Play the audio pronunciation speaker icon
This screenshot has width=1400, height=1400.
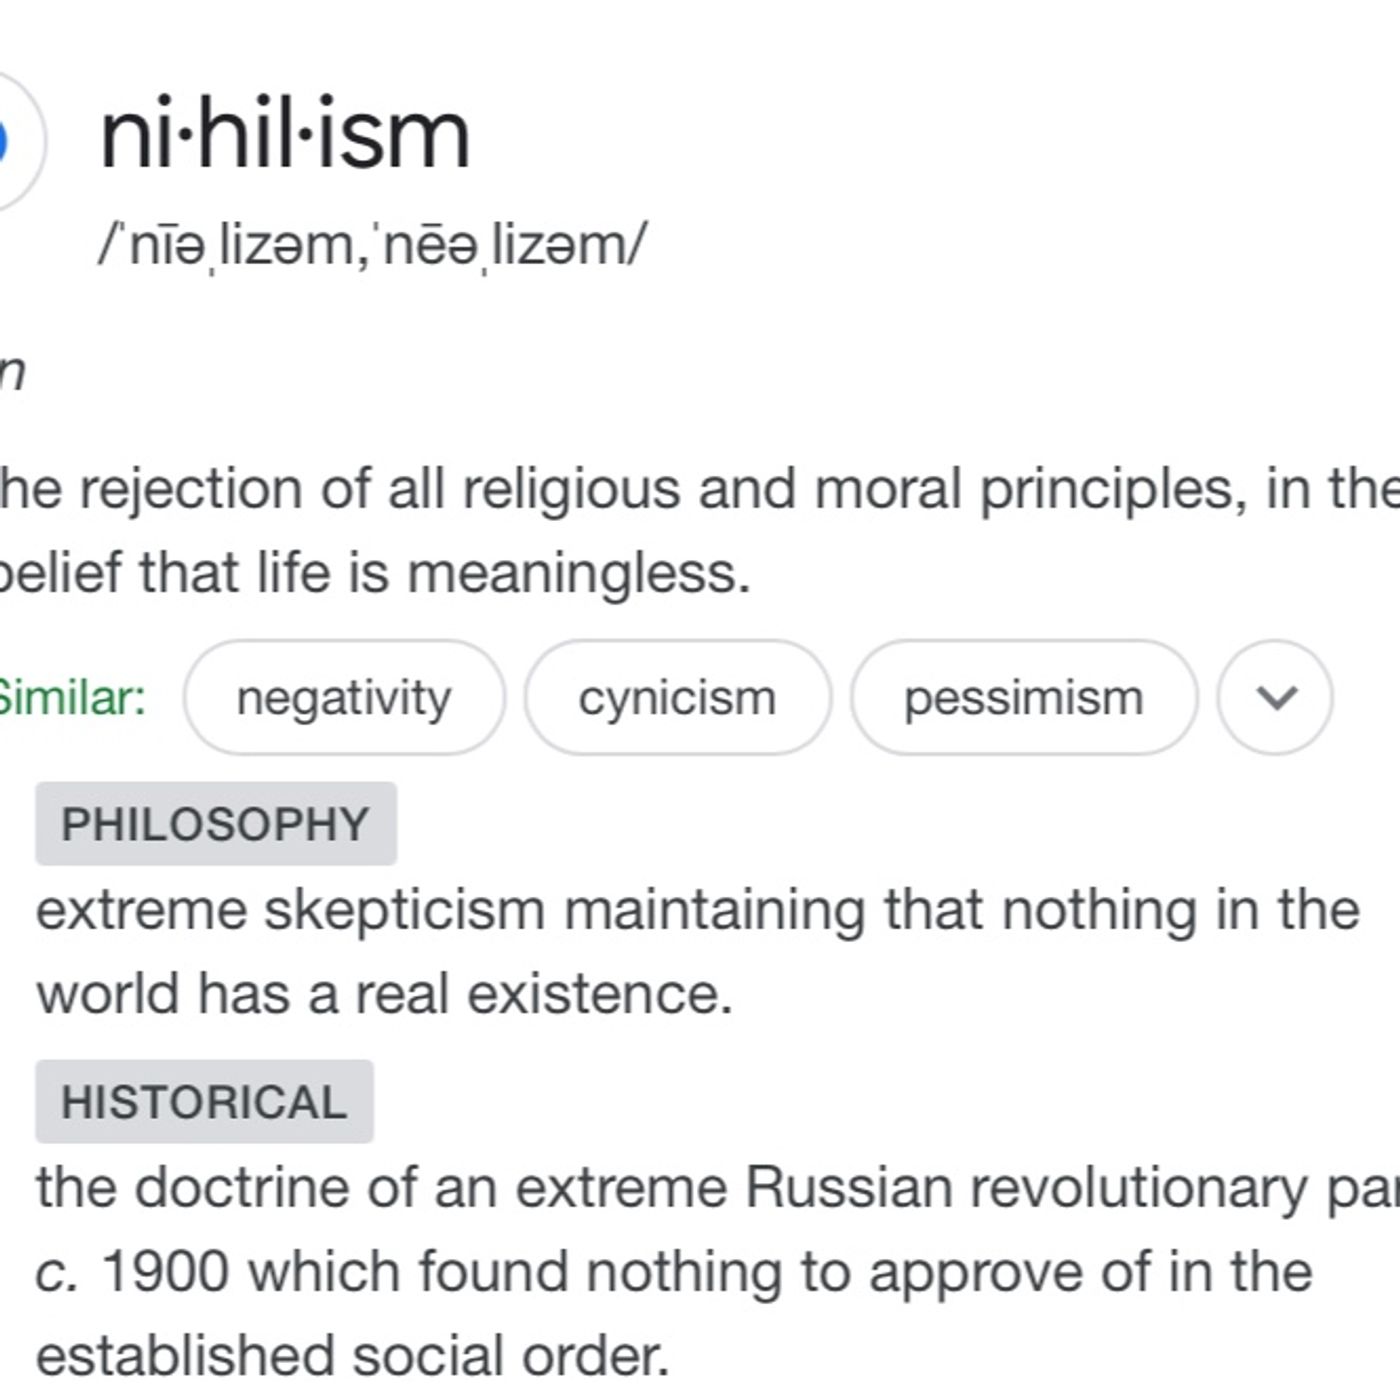(10, 141)
